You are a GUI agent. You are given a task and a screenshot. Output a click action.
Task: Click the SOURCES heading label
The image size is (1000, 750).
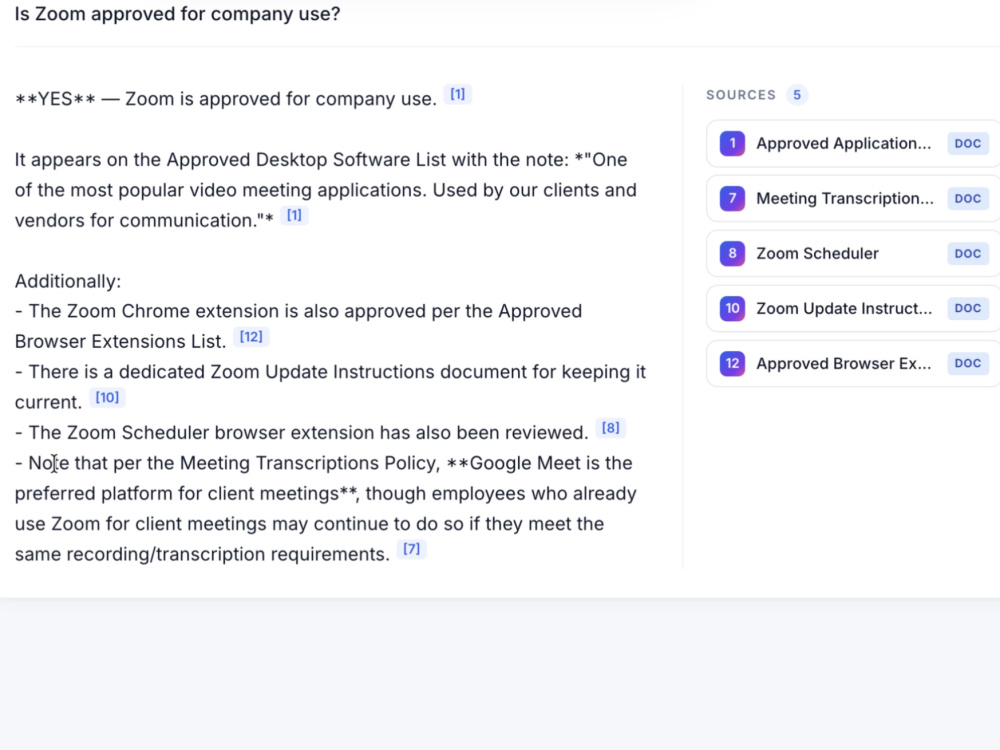[x=741, y=95]
